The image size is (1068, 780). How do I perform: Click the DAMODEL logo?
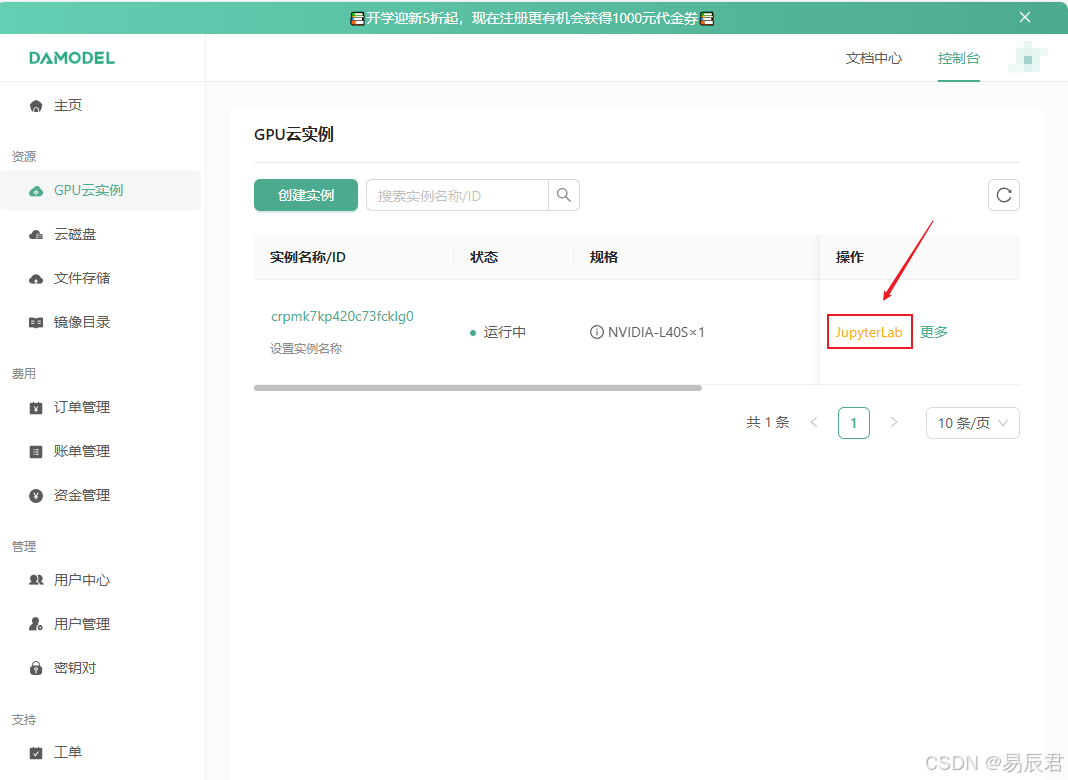click(x=72, y=58)
